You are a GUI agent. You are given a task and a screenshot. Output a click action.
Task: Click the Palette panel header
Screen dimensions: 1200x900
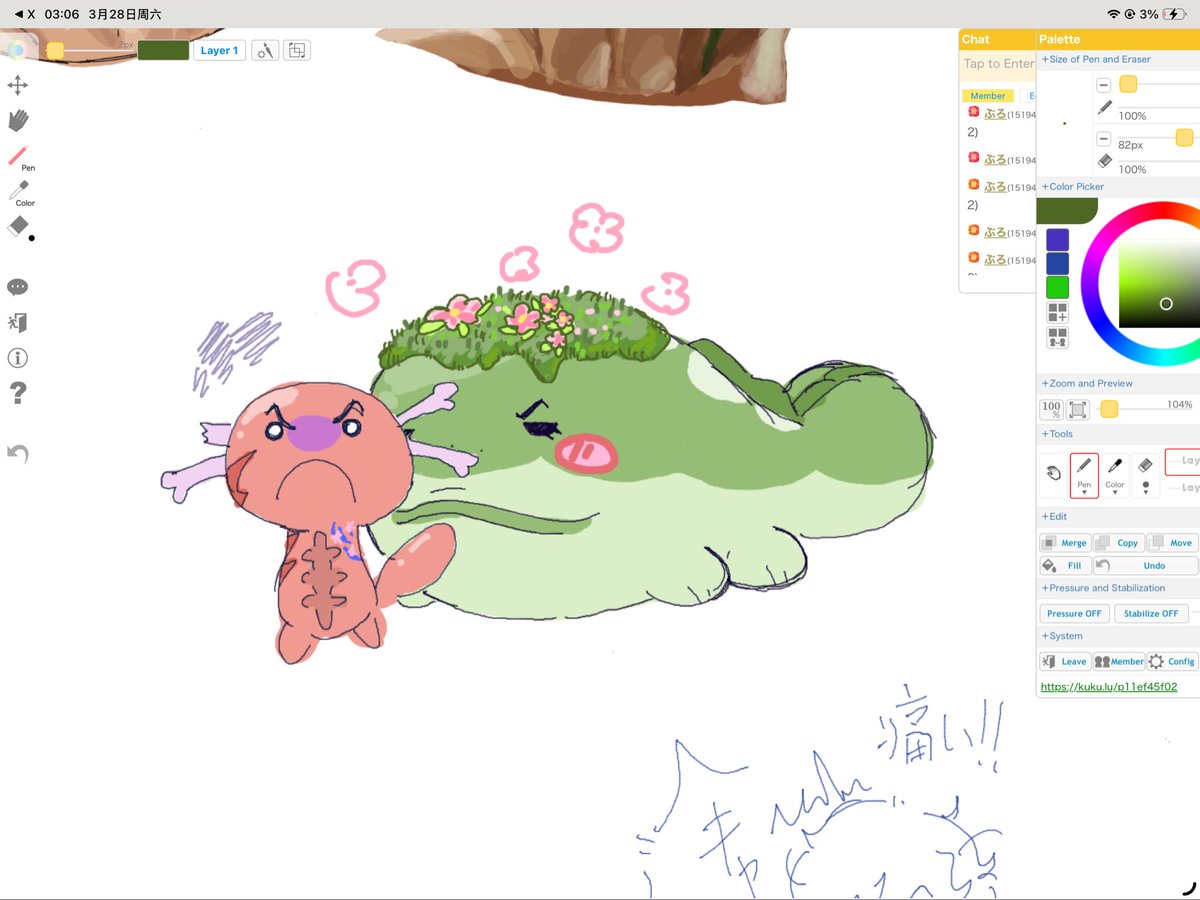[x=1118, y=39]
